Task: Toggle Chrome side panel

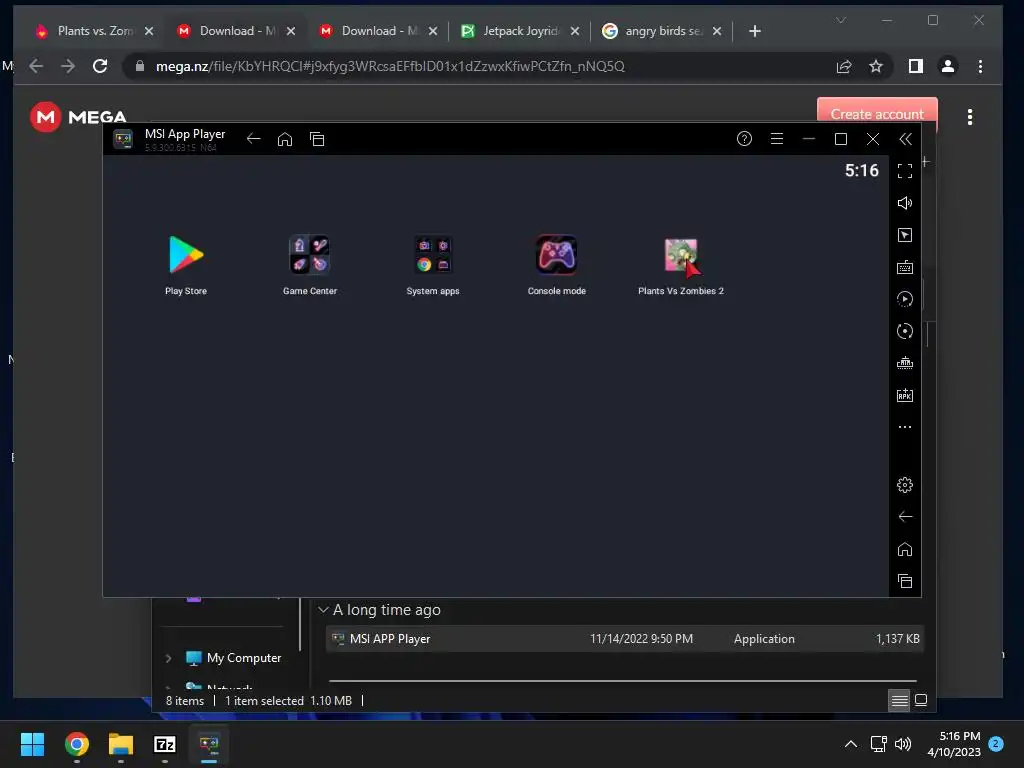Action: click(x=916, y=66)
